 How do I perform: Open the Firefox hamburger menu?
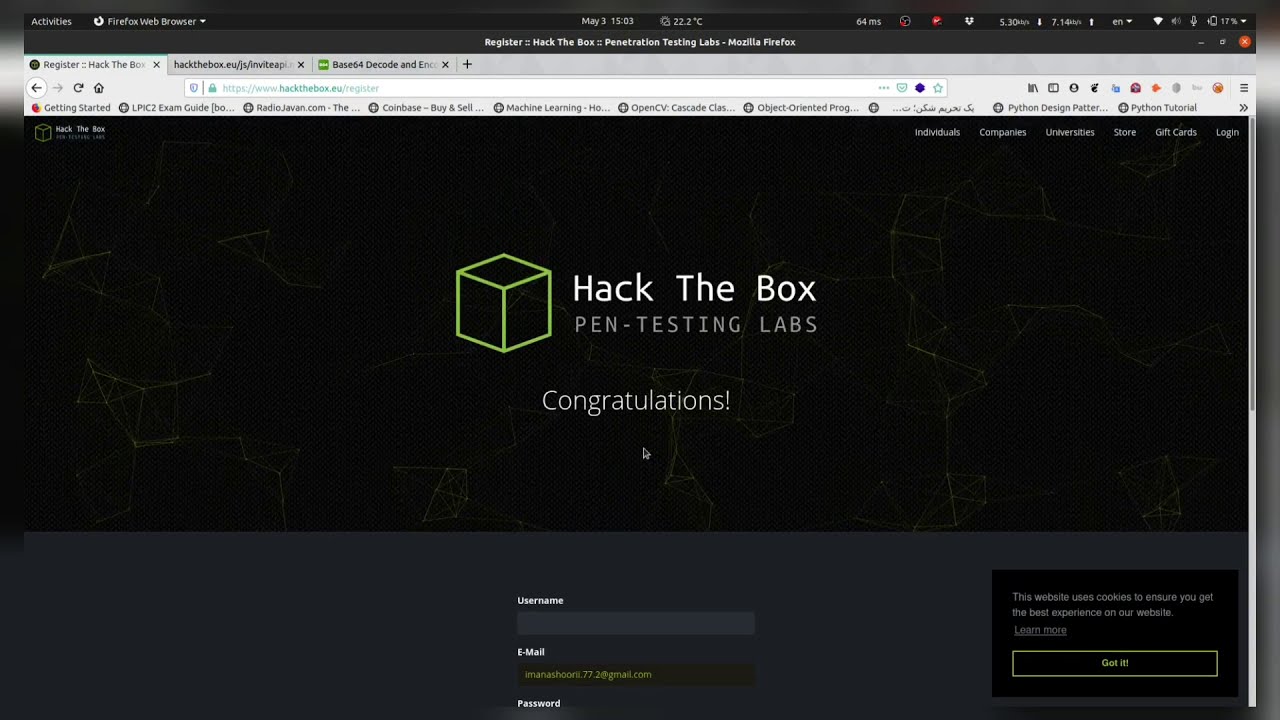[1244, 88]
